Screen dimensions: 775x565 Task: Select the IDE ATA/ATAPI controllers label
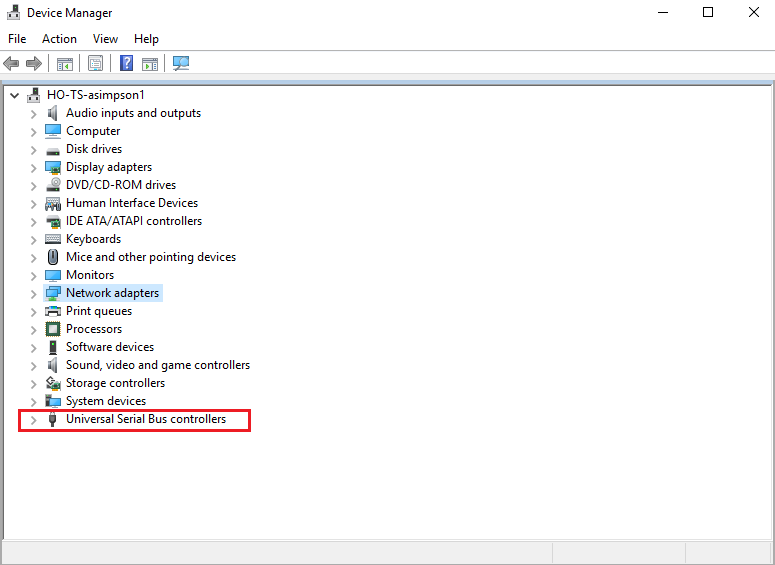pos(134,221)
